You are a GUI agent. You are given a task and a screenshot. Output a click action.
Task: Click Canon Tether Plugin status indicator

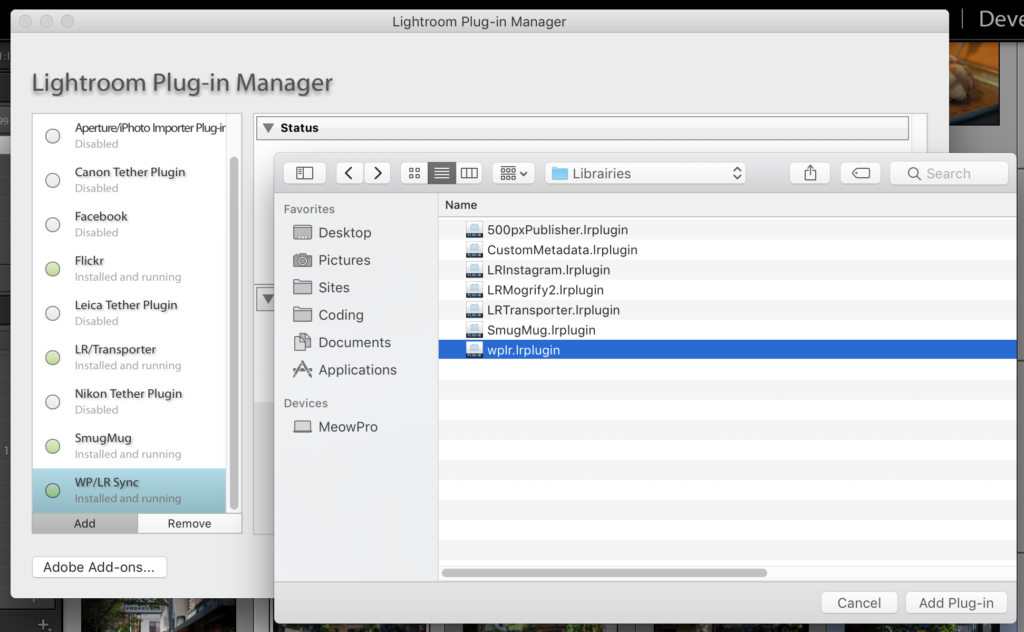pyautogui.click(x=53, y=180)
